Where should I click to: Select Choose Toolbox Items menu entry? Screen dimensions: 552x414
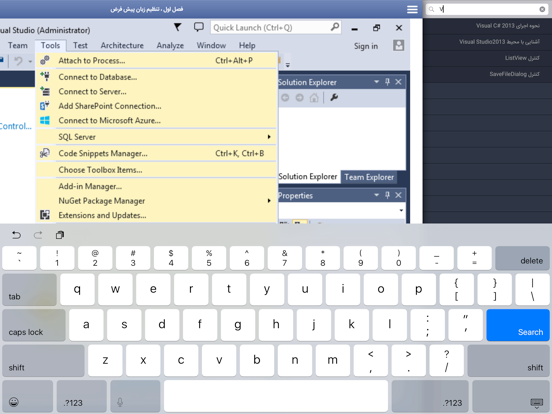click(156, 170)
